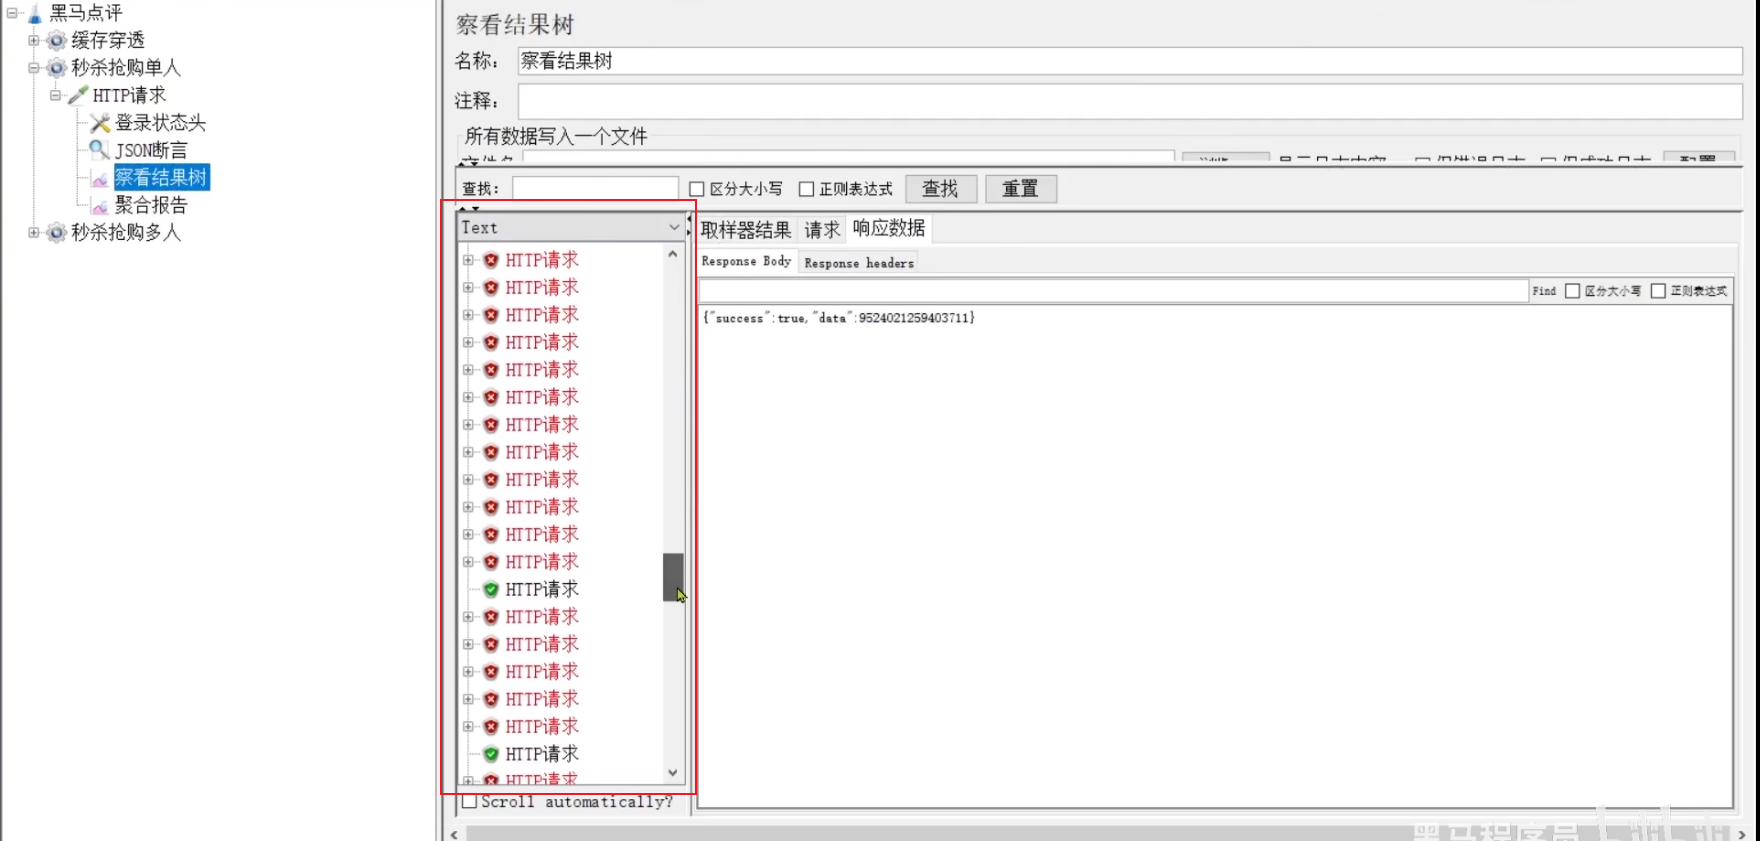Select the 登录状态头 wrench icon

(x=100, y=123)
